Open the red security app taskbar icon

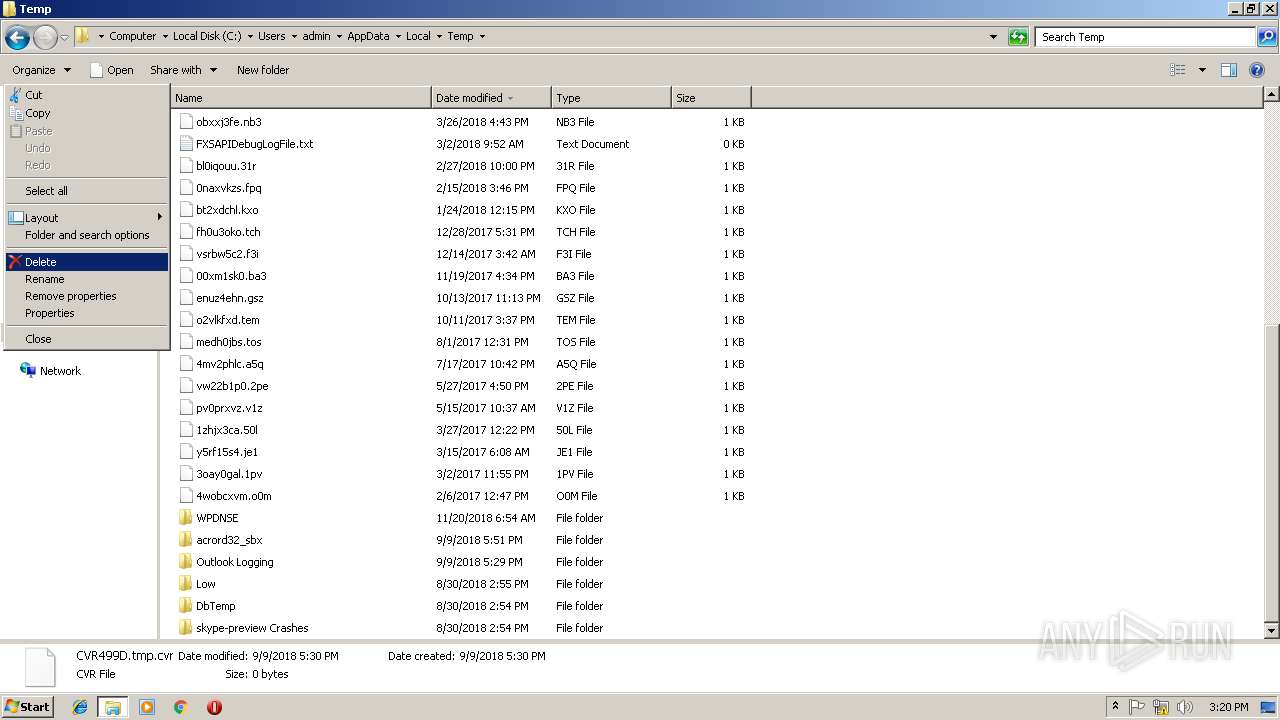point(214,707)
